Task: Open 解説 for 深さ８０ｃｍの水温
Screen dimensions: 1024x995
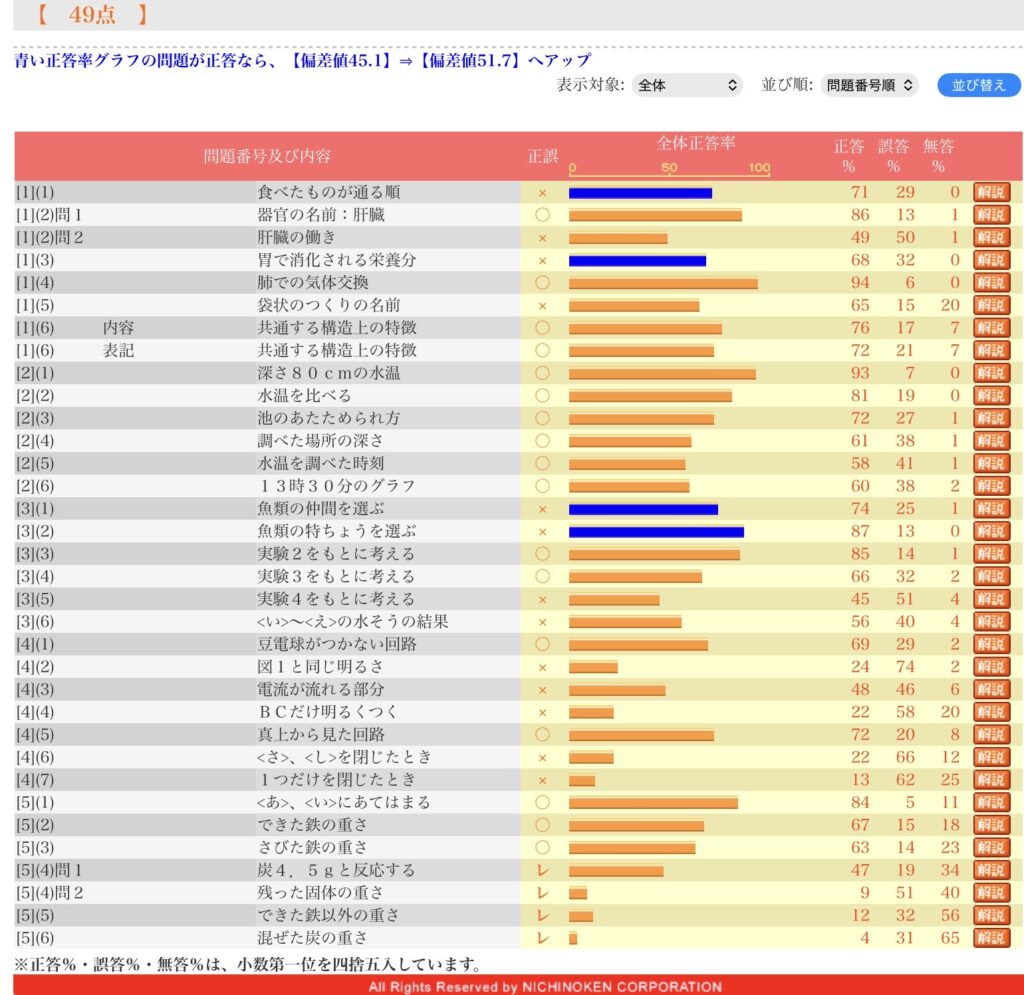Action: click(991, 373)
